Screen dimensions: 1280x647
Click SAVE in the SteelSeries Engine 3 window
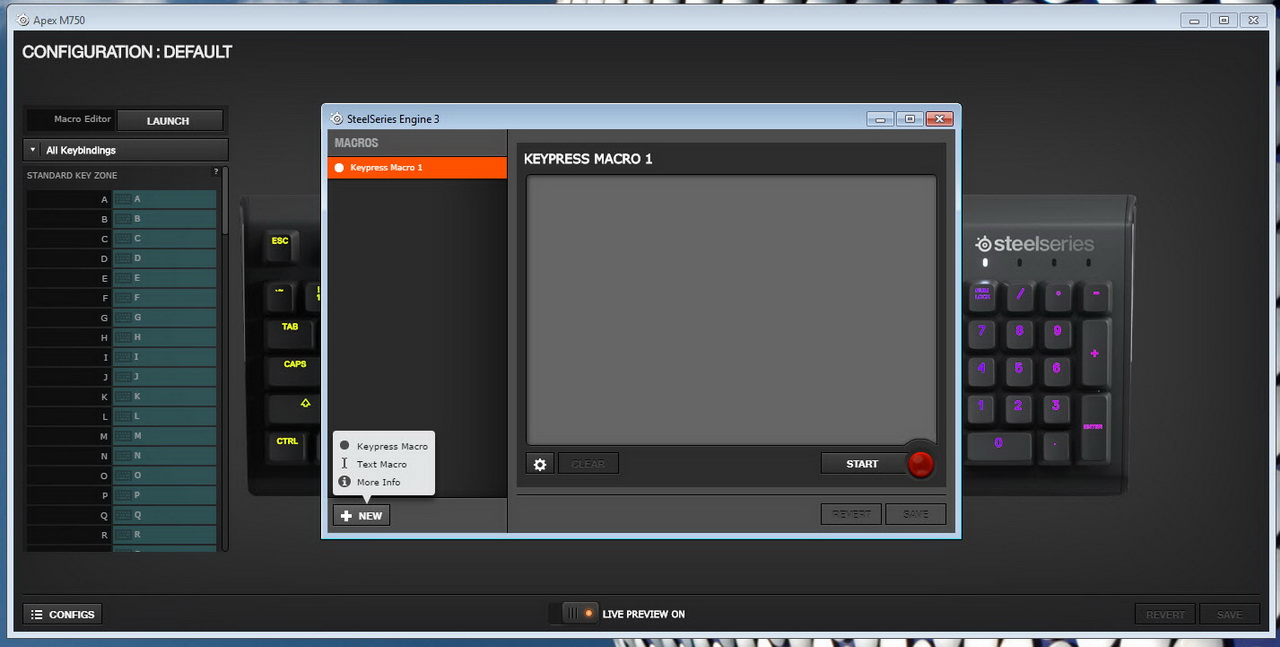coord(915,514)
